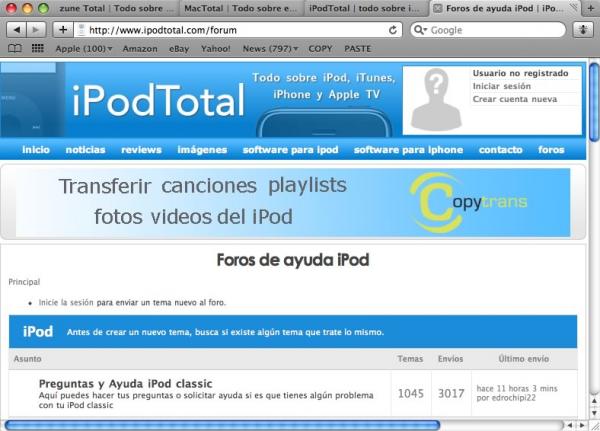Expand the News (797) bookmarks folder
This screenshot has height=431, width=600.
pos(270,49)
